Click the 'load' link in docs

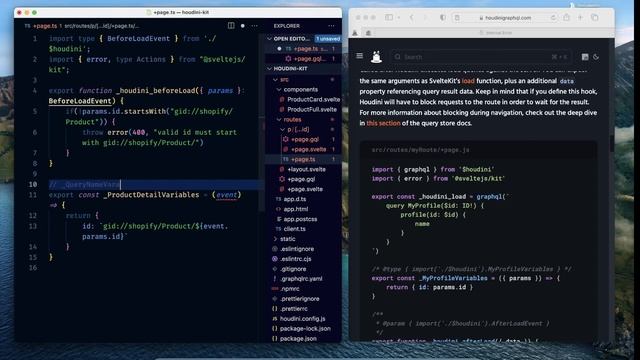(x=468, y=81)
